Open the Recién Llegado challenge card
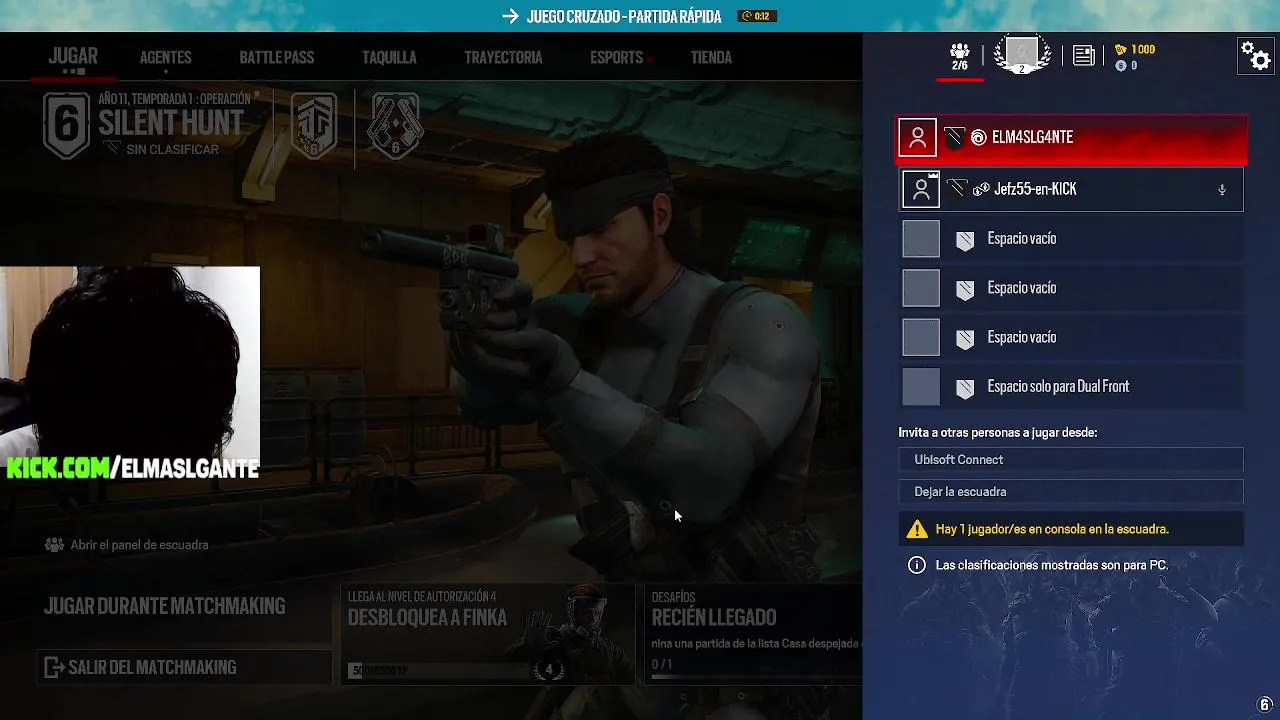Screen dimensions: 1280x720 [x=753, y=634]
